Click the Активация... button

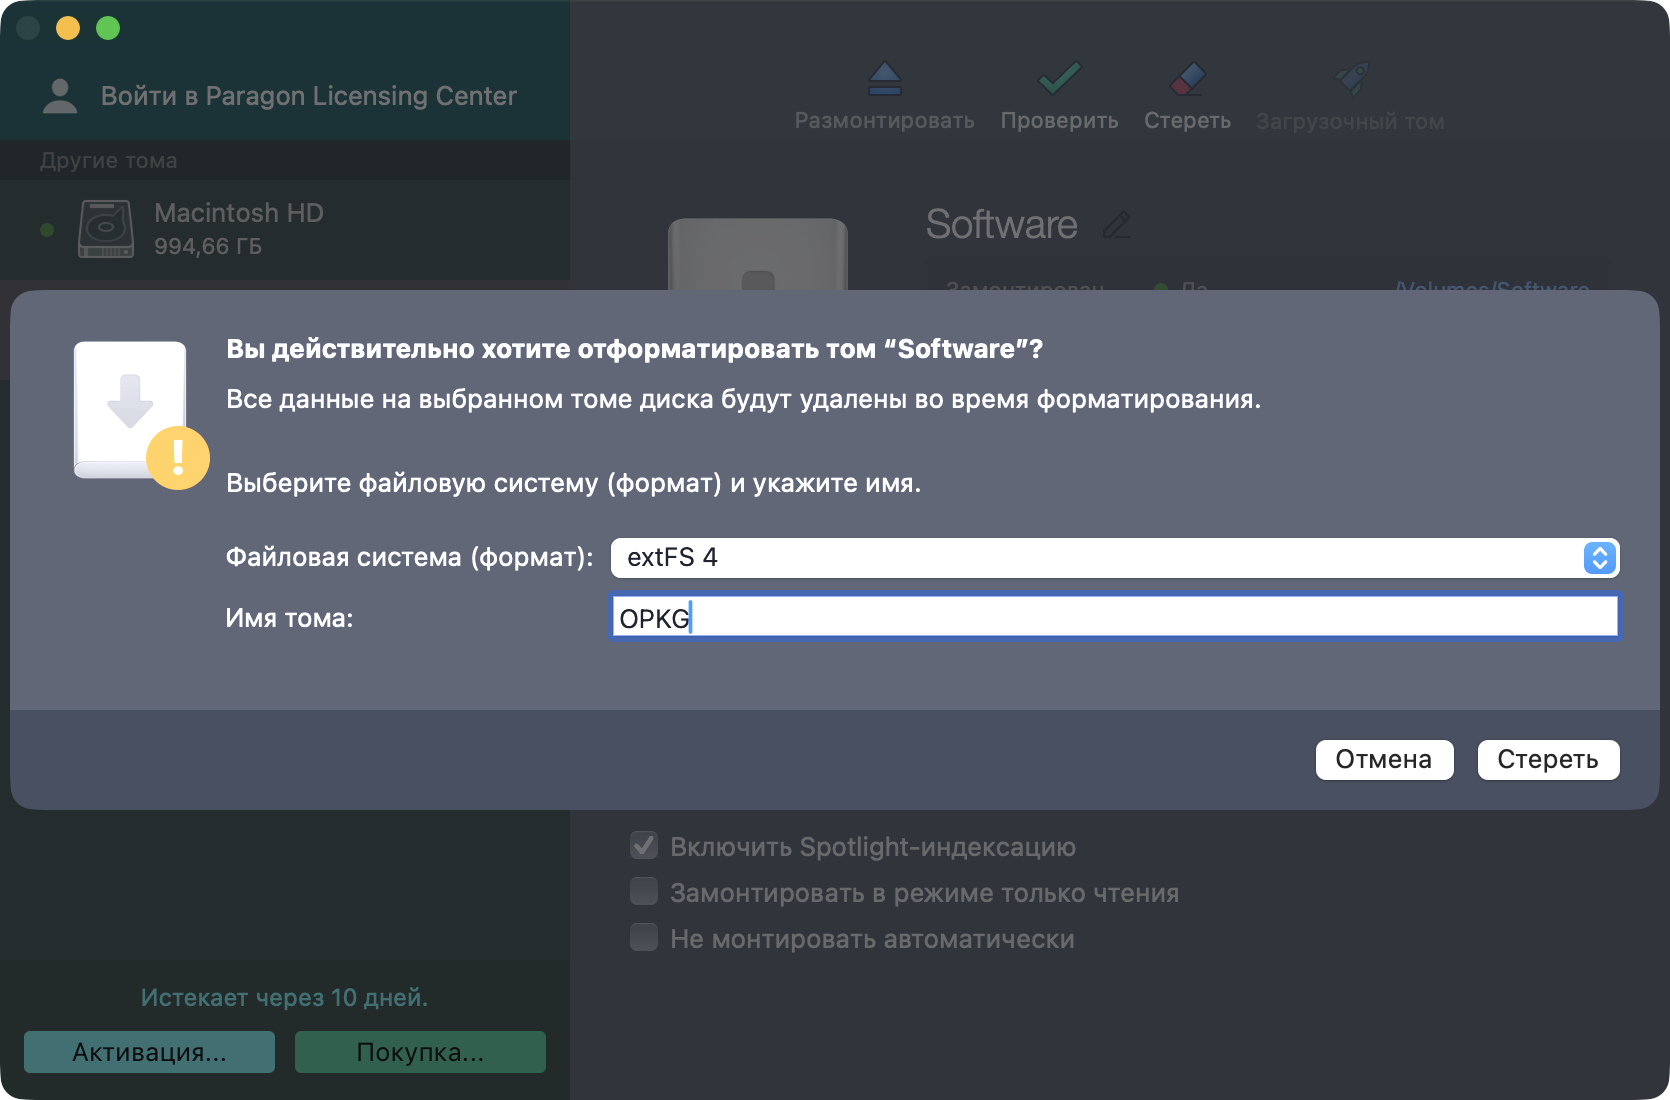[149, 1052]
